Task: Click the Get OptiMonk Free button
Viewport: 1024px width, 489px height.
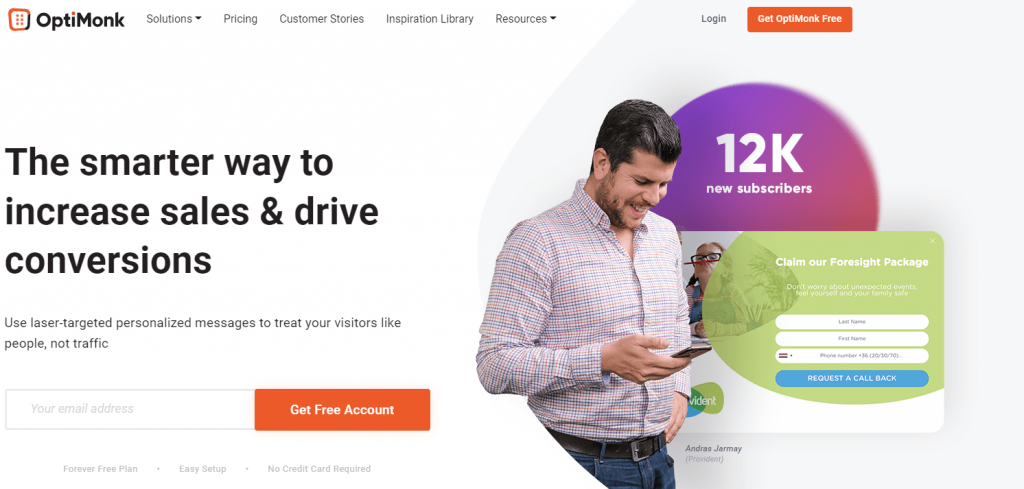Action: pyautogui.click(x=799, y=19)
